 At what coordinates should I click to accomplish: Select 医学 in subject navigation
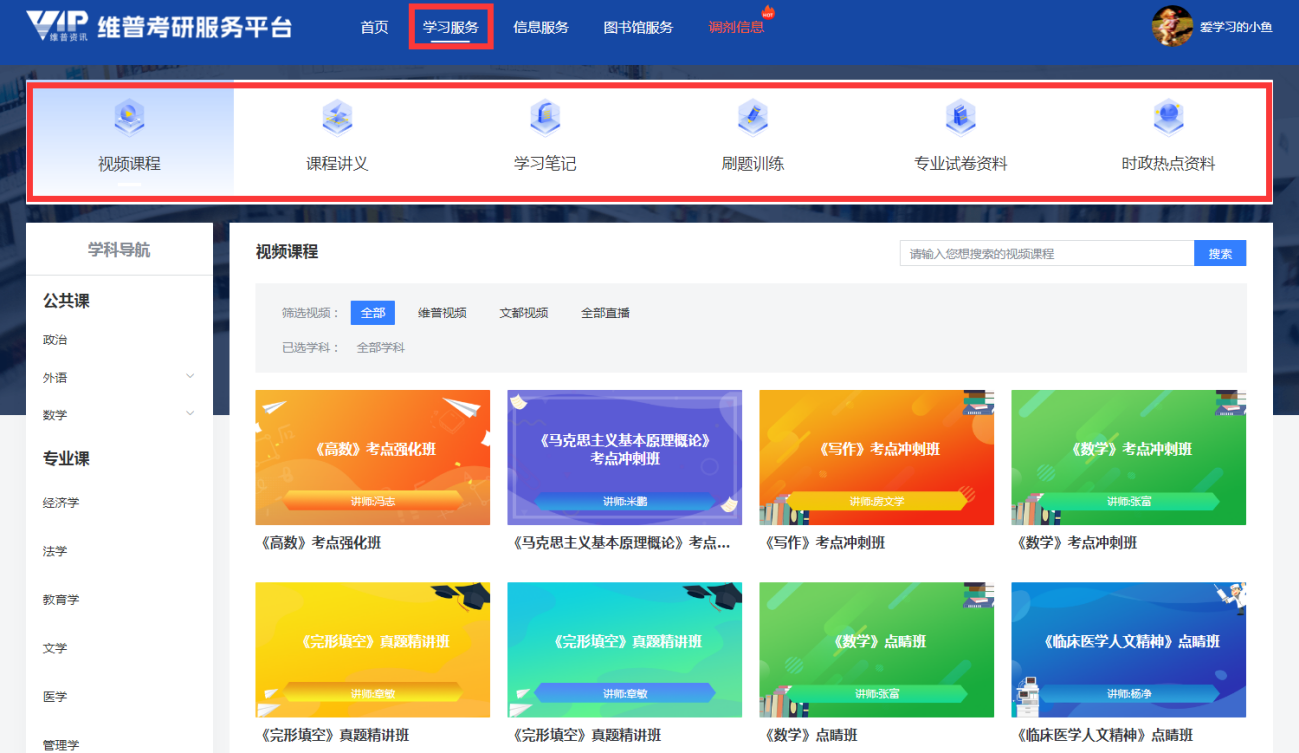pos(55,697)
